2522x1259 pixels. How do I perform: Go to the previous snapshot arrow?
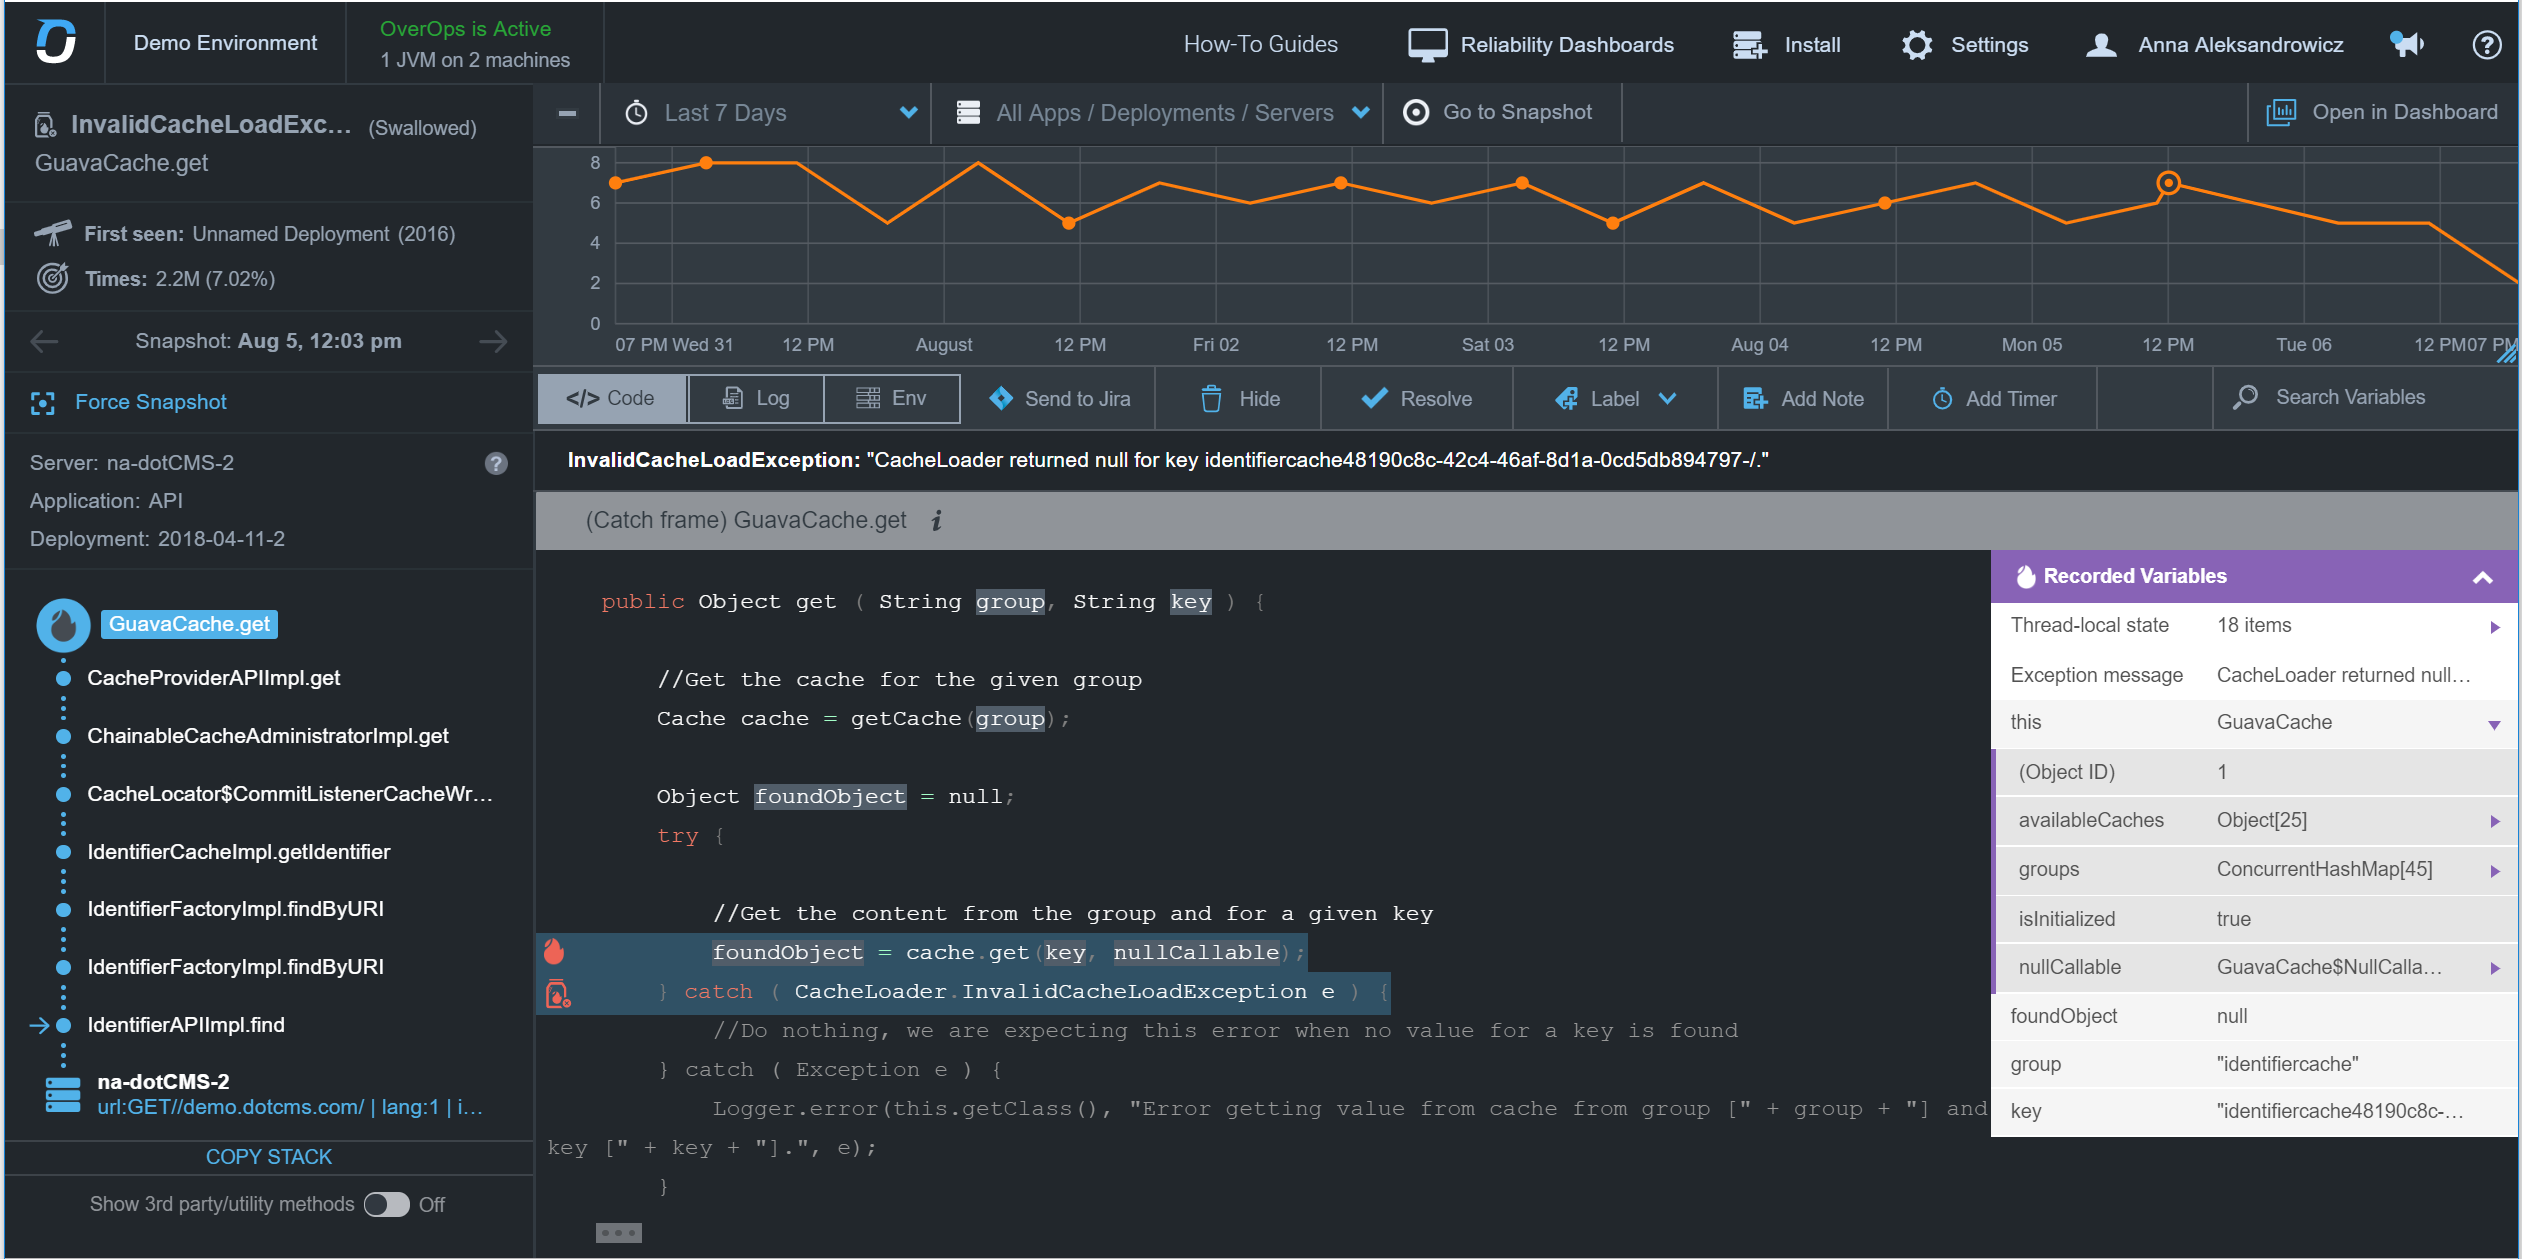point(44,342)
